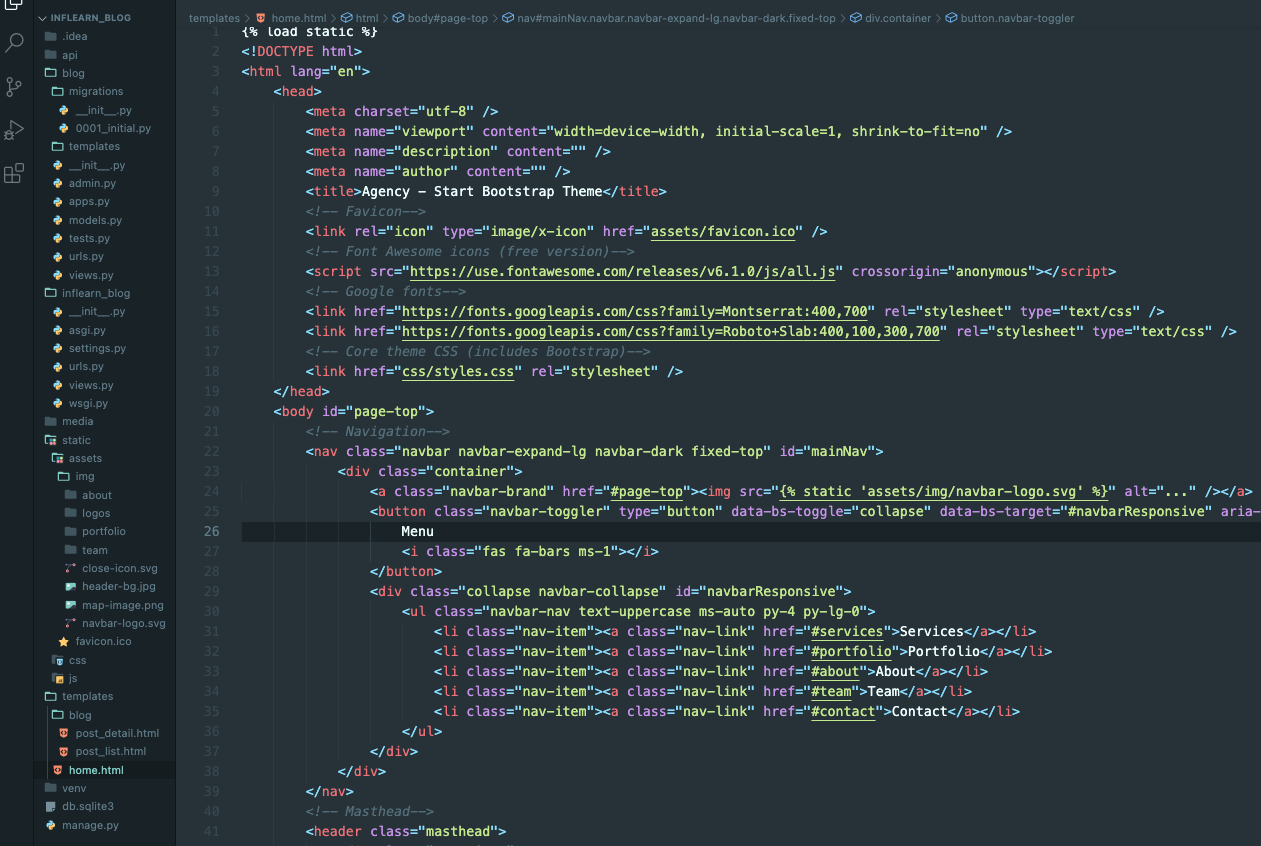Viewport: 1261px width, 846px height.
Task: Select home.html in the explorer tree
Action: click(96, 770)
